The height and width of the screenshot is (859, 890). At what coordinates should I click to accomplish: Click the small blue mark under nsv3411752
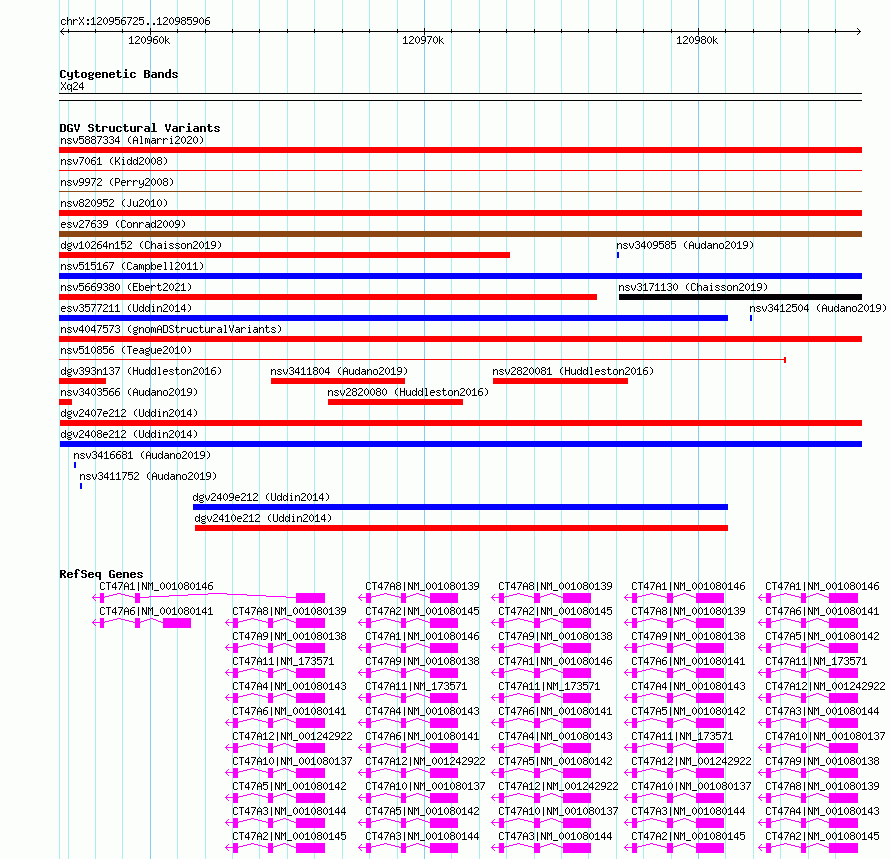click(81, 486)
